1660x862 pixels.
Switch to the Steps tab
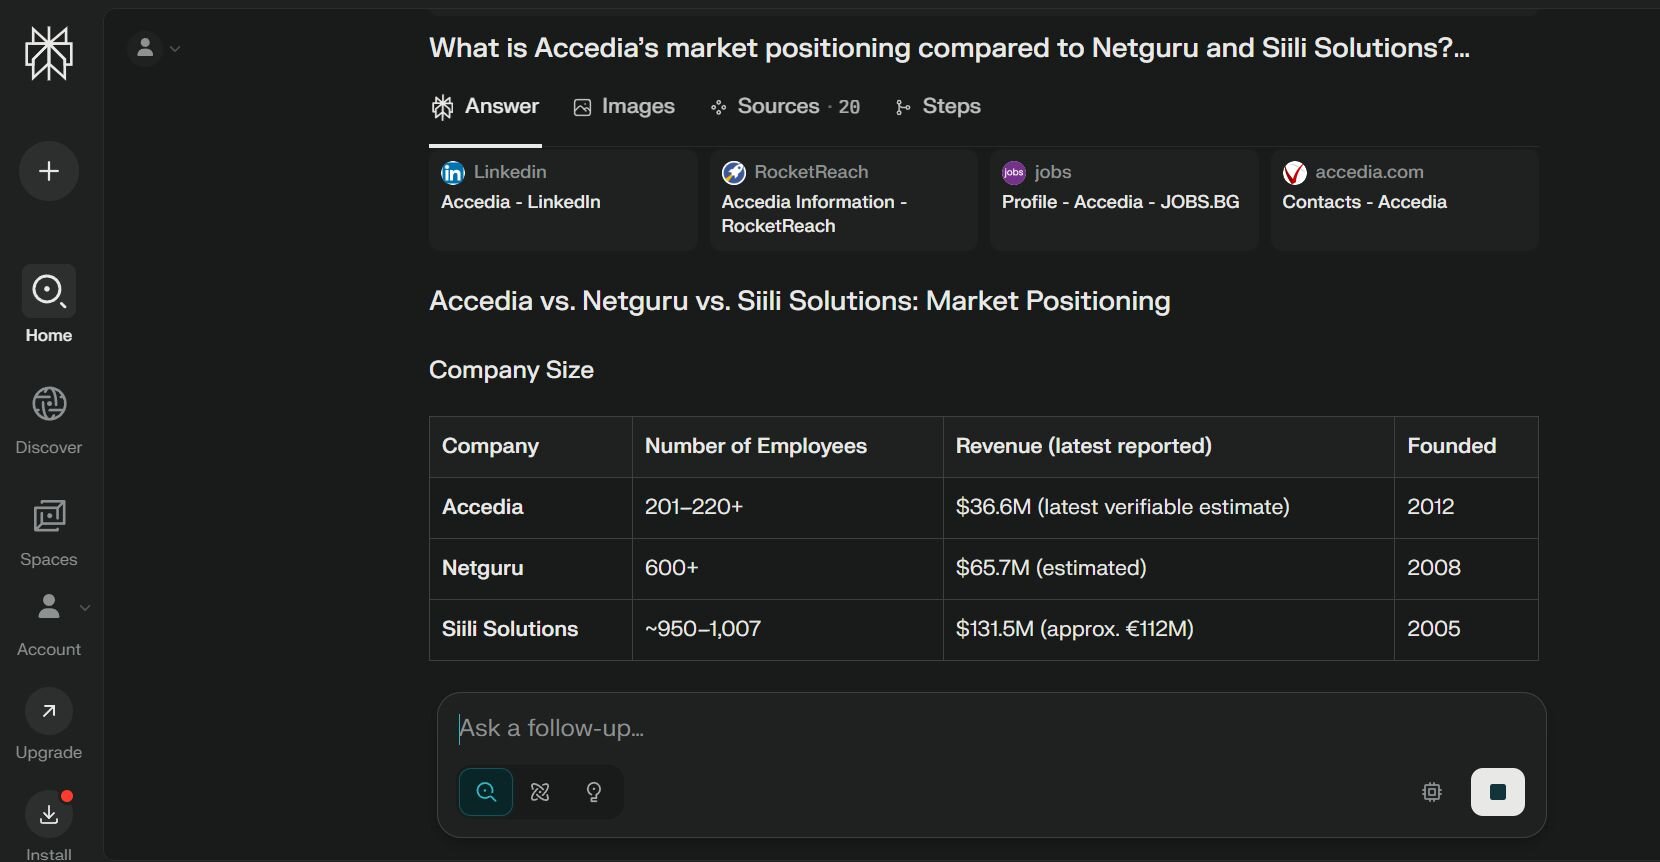point(938,107)
